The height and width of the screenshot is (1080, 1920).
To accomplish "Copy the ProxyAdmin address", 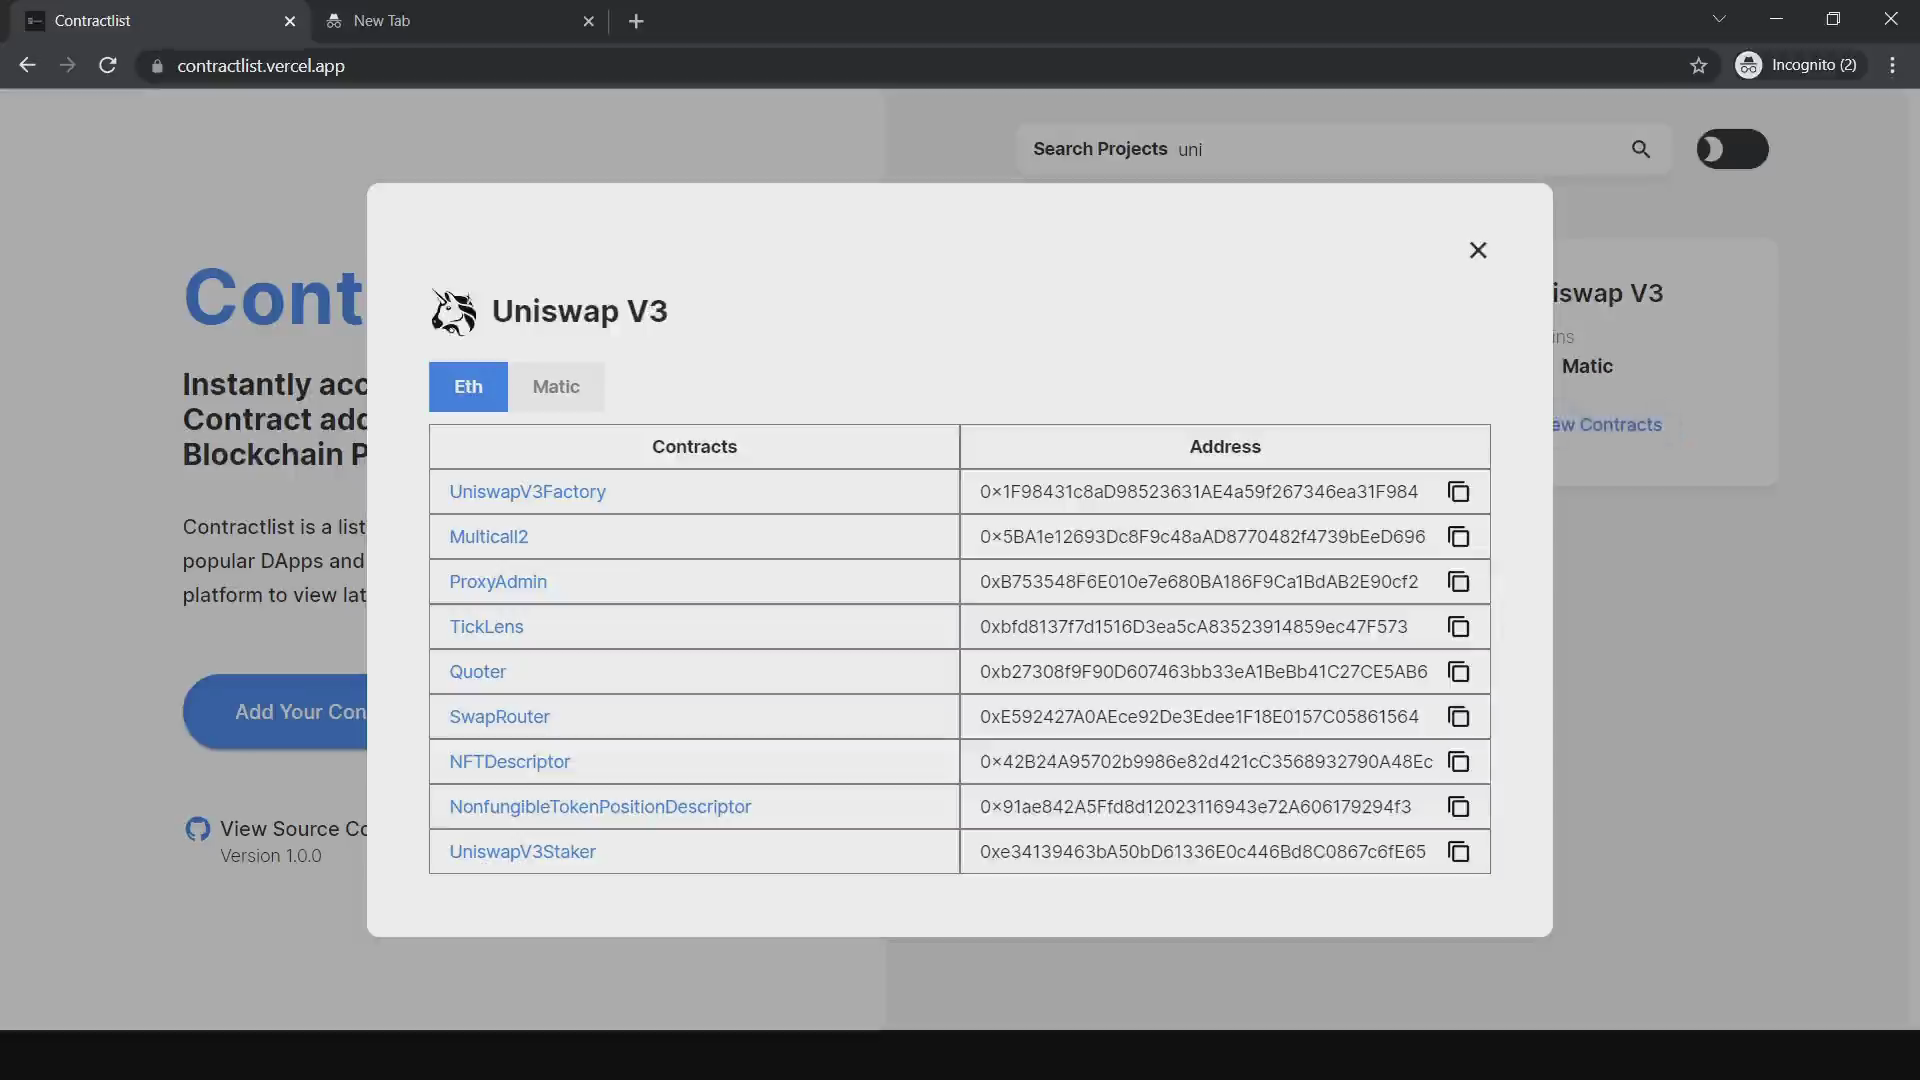I will 1459,582.
